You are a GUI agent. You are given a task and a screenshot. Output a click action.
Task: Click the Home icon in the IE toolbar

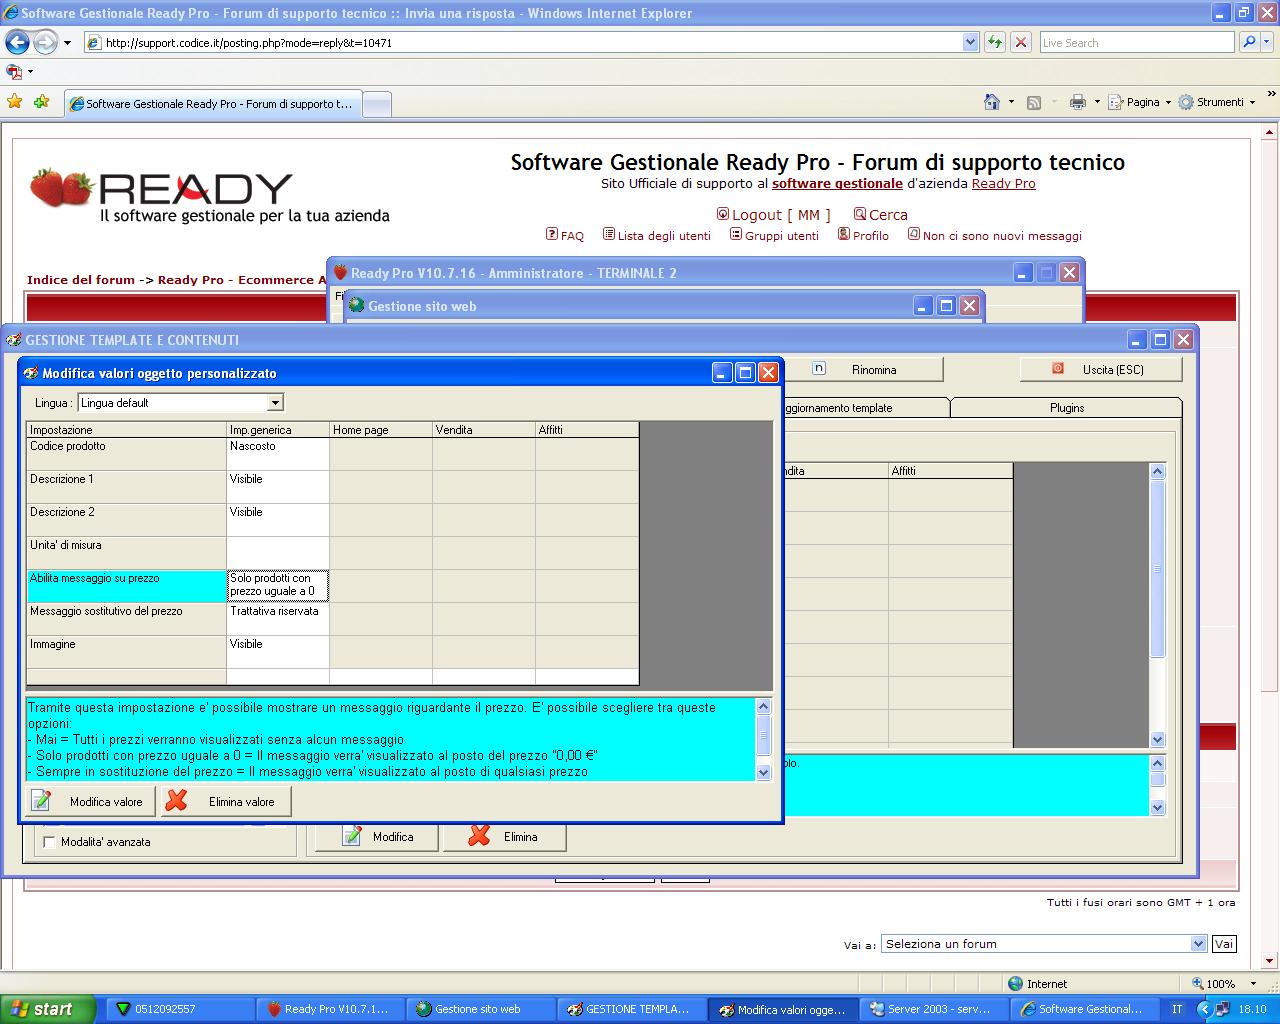[992, 102]
